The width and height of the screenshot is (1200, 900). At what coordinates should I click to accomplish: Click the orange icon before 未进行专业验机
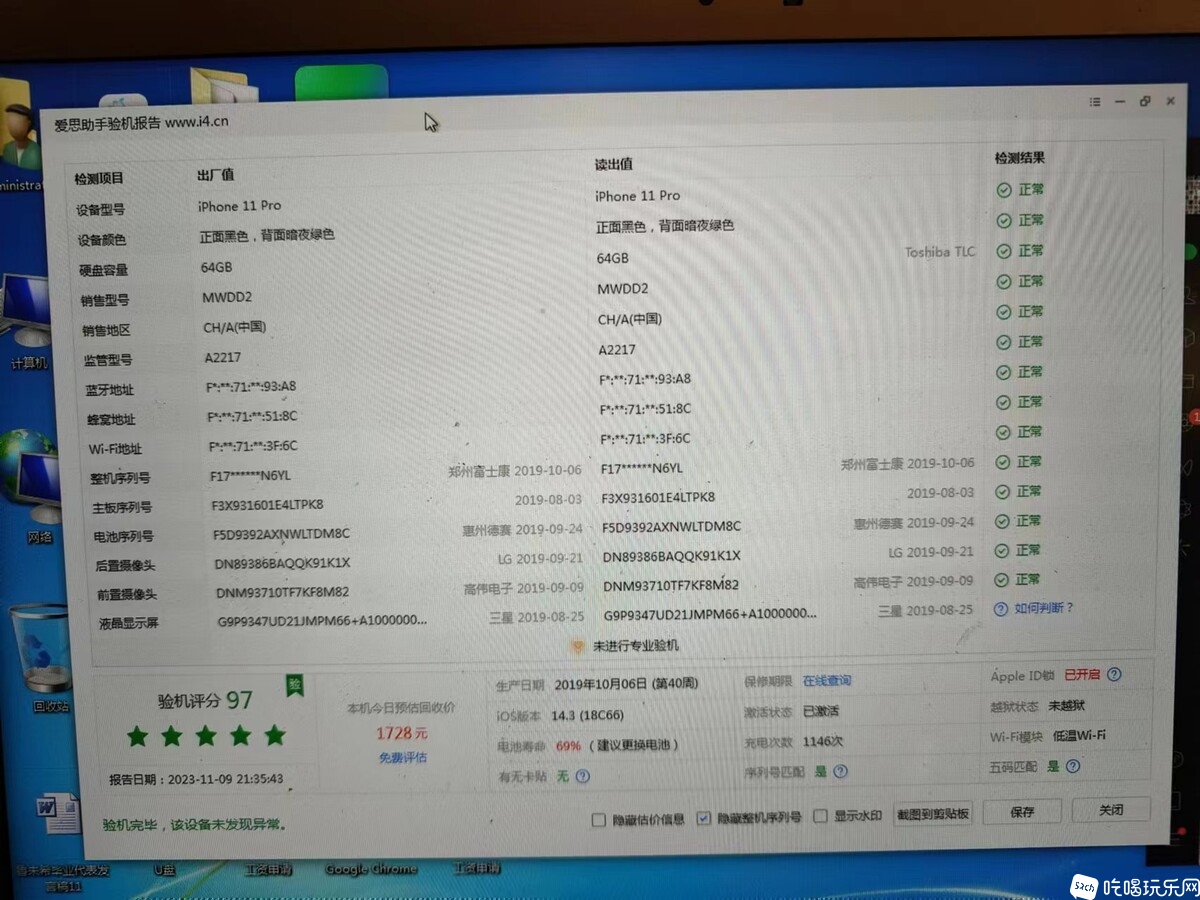pos(577,647)
